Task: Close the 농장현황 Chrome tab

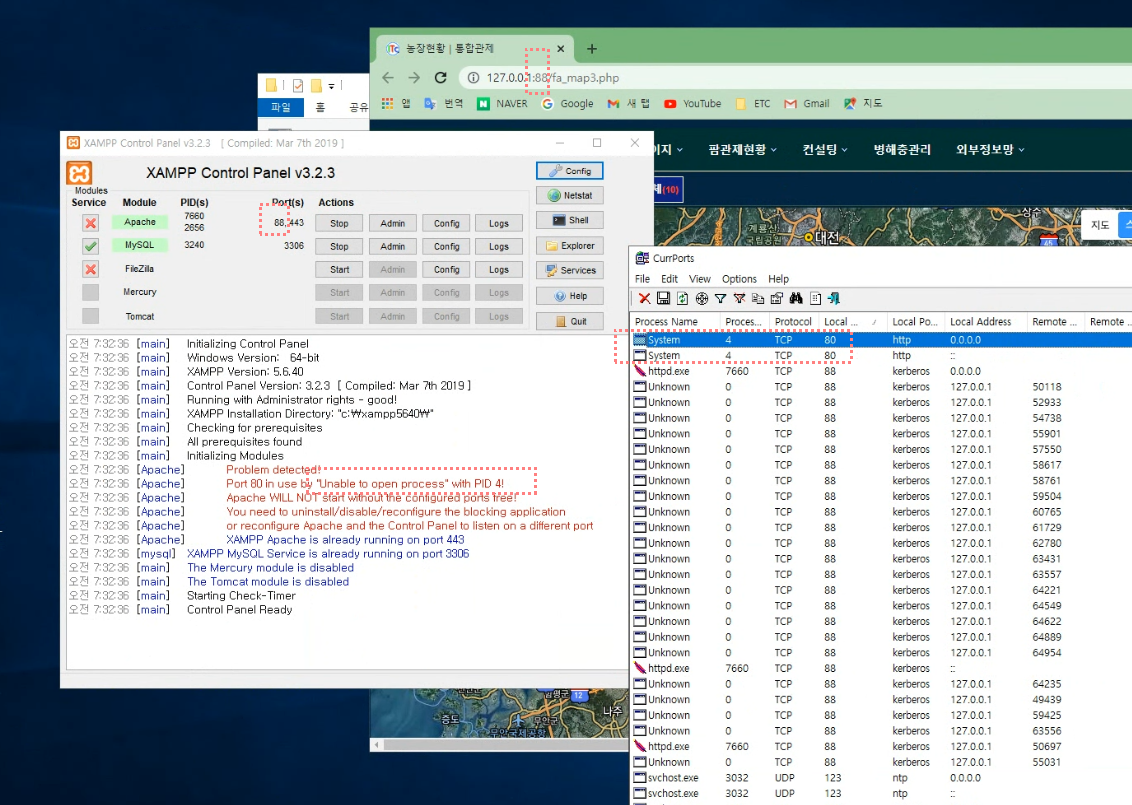Action: point(560,48)
